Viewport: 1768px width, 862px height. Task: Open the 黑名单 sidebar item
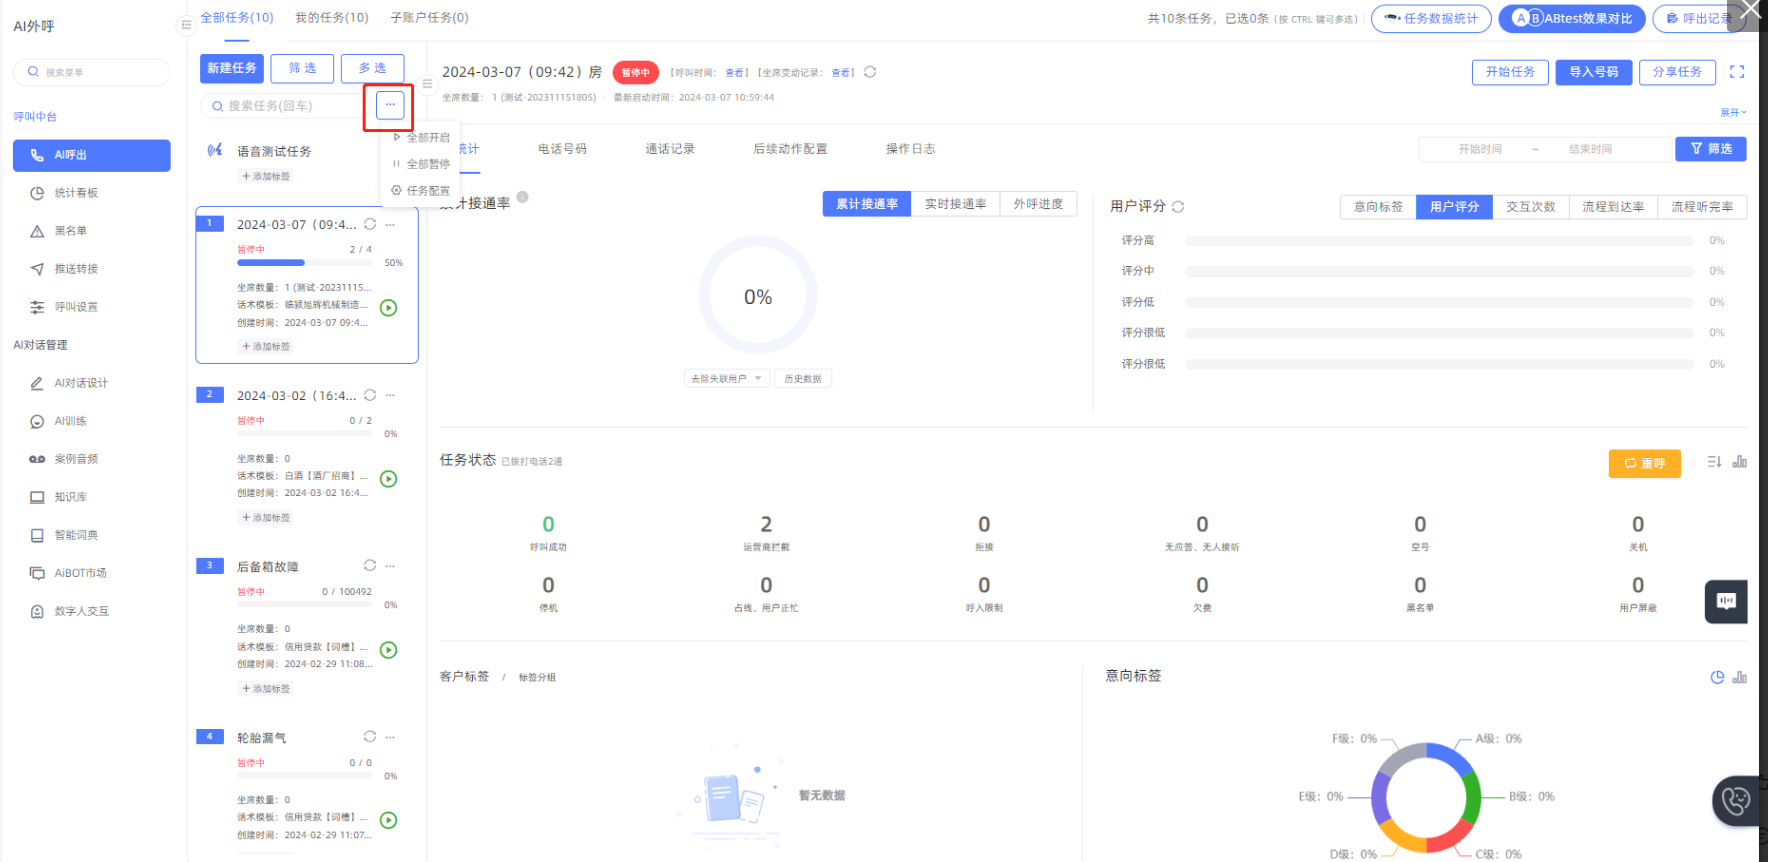pyautogui.click(x=70, y=231)
